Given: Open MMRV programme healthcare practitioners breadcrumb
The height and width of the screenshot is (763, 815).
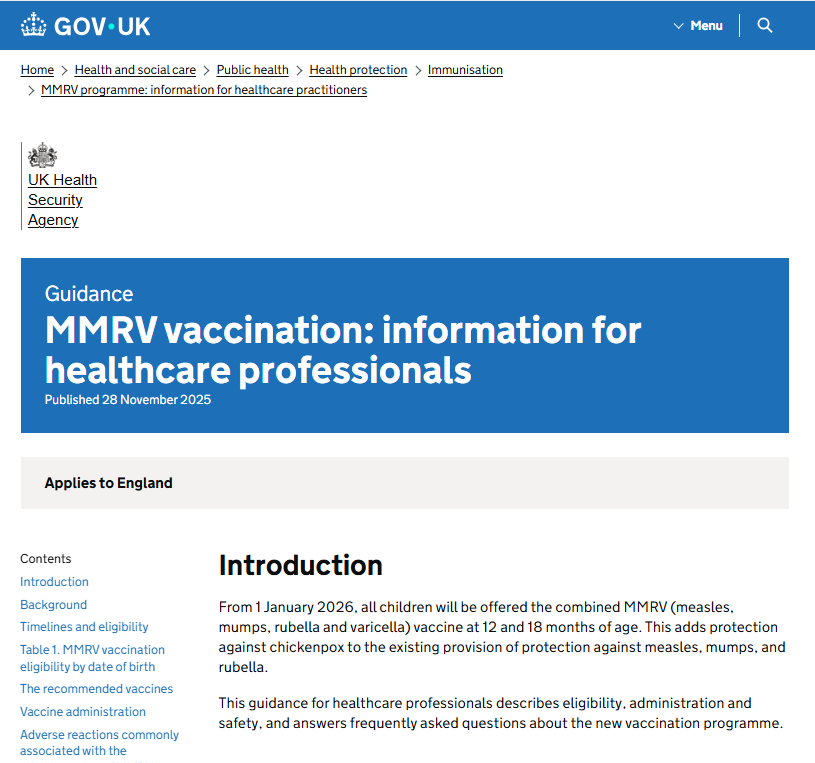Looking at the screenshot, I should click(204, 90).
